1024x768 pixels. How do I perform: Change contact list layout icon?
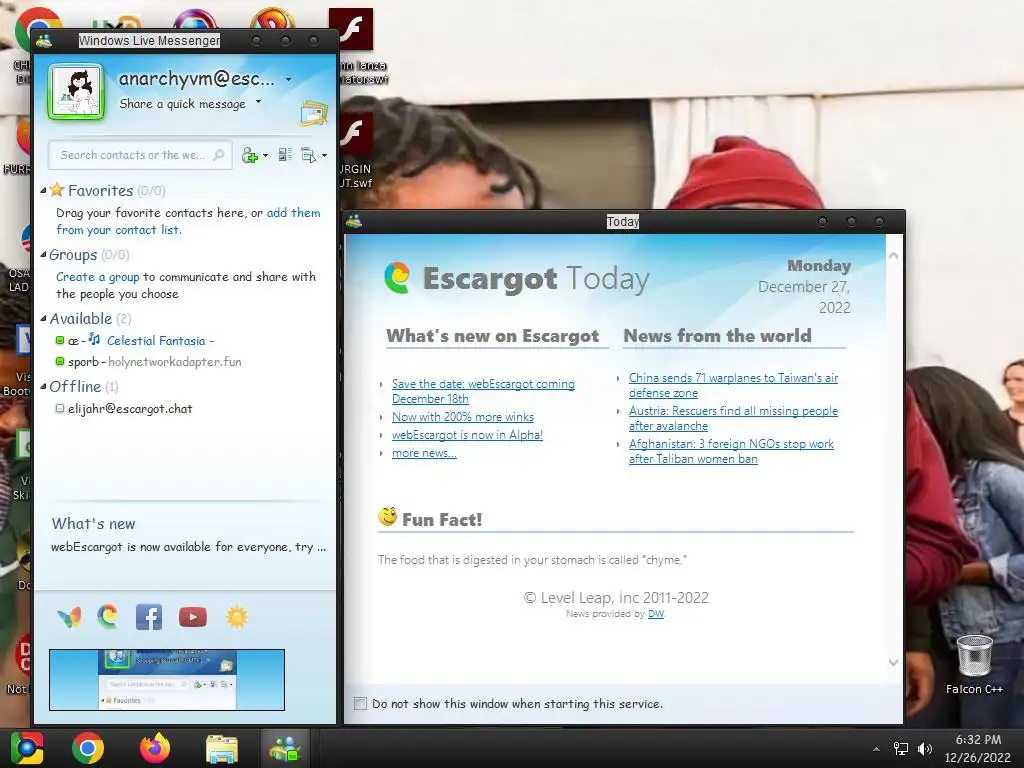285,155
